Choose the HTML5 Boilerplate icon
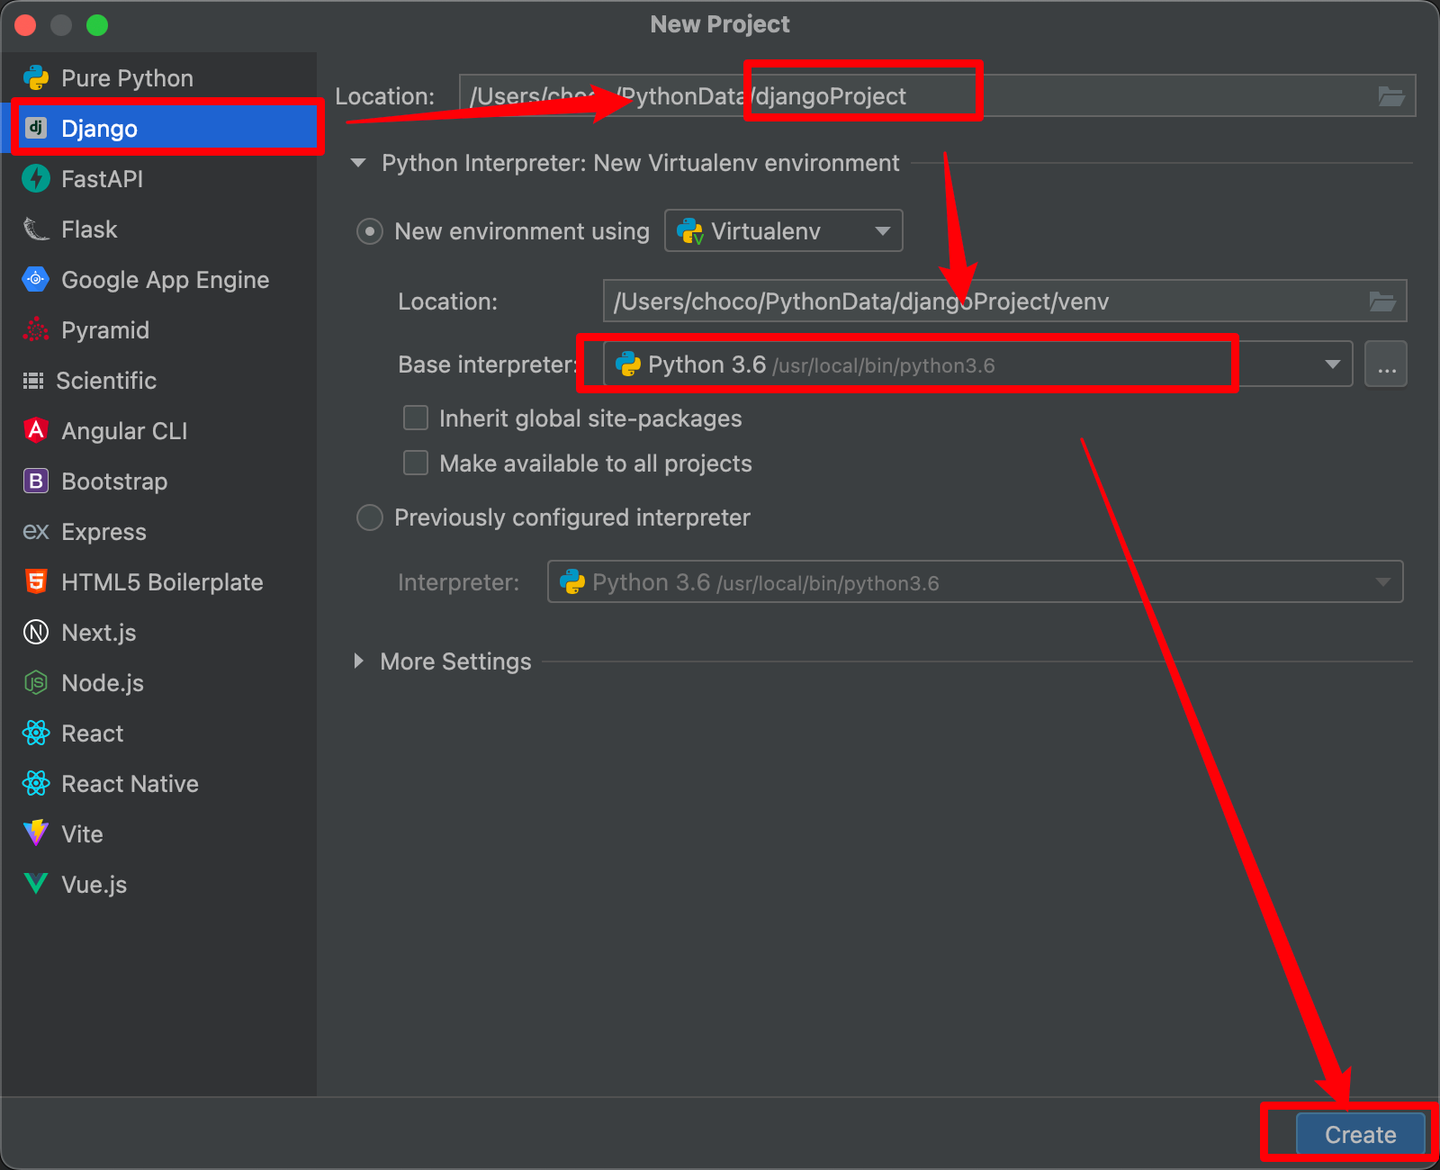The height and width of the screenshot is (1170, 1440). click(36, 582)
